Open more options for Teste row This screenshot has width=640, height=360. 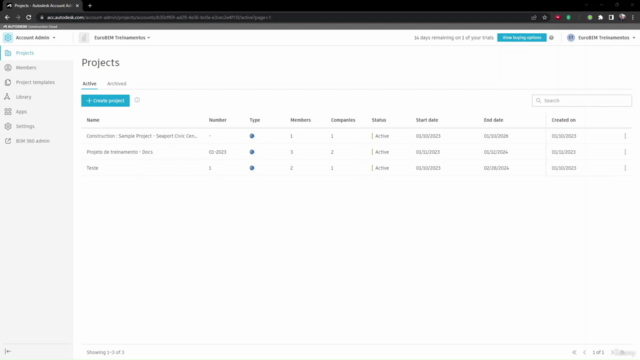pos(625,168)
